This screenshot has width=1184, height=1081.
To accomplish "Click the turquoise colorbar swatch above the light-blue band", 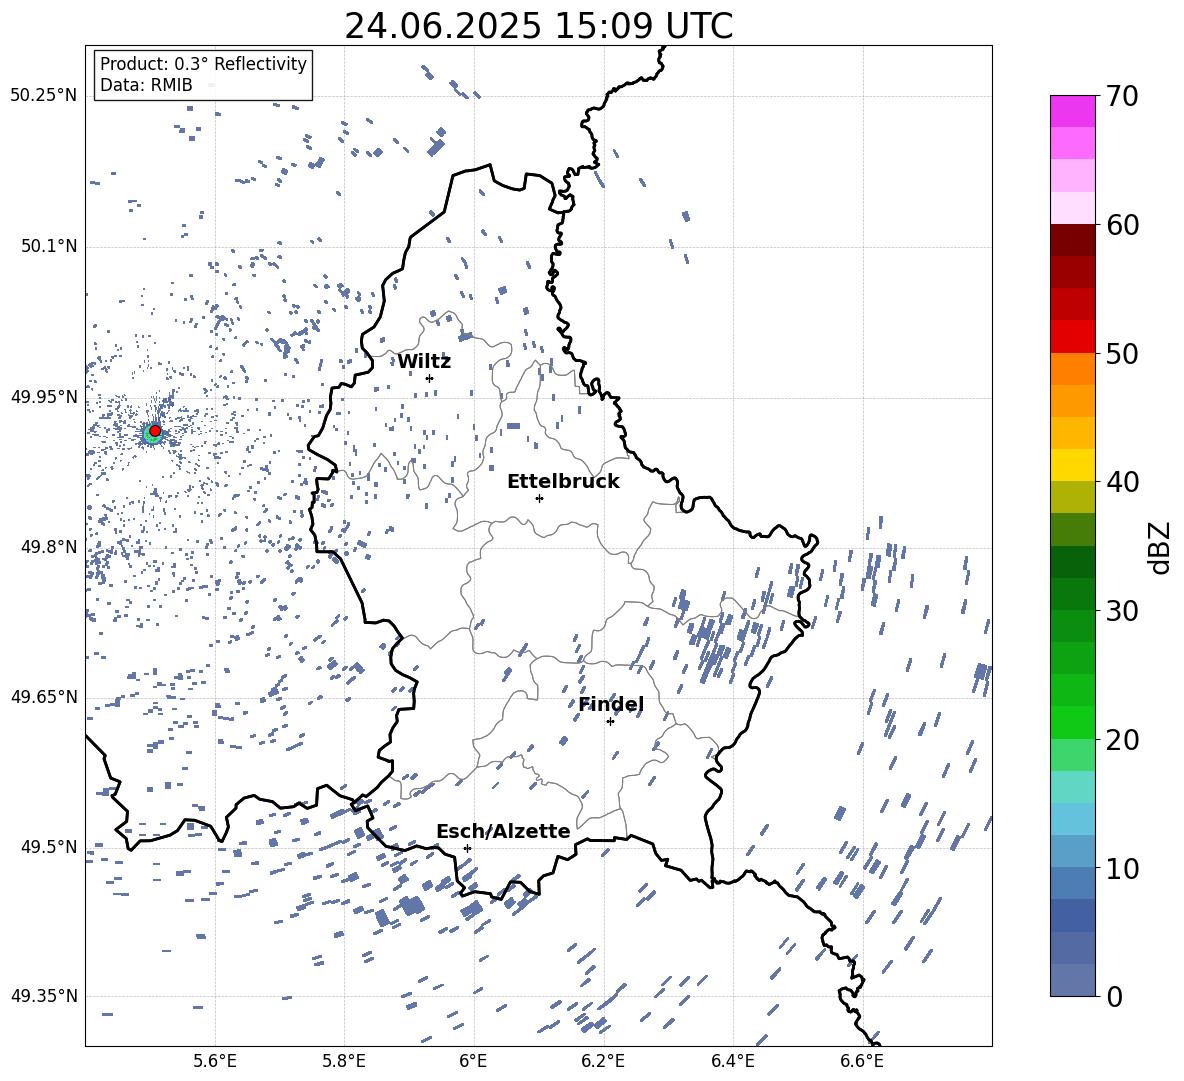I will pyautogui.click(x=1072, y=787).
